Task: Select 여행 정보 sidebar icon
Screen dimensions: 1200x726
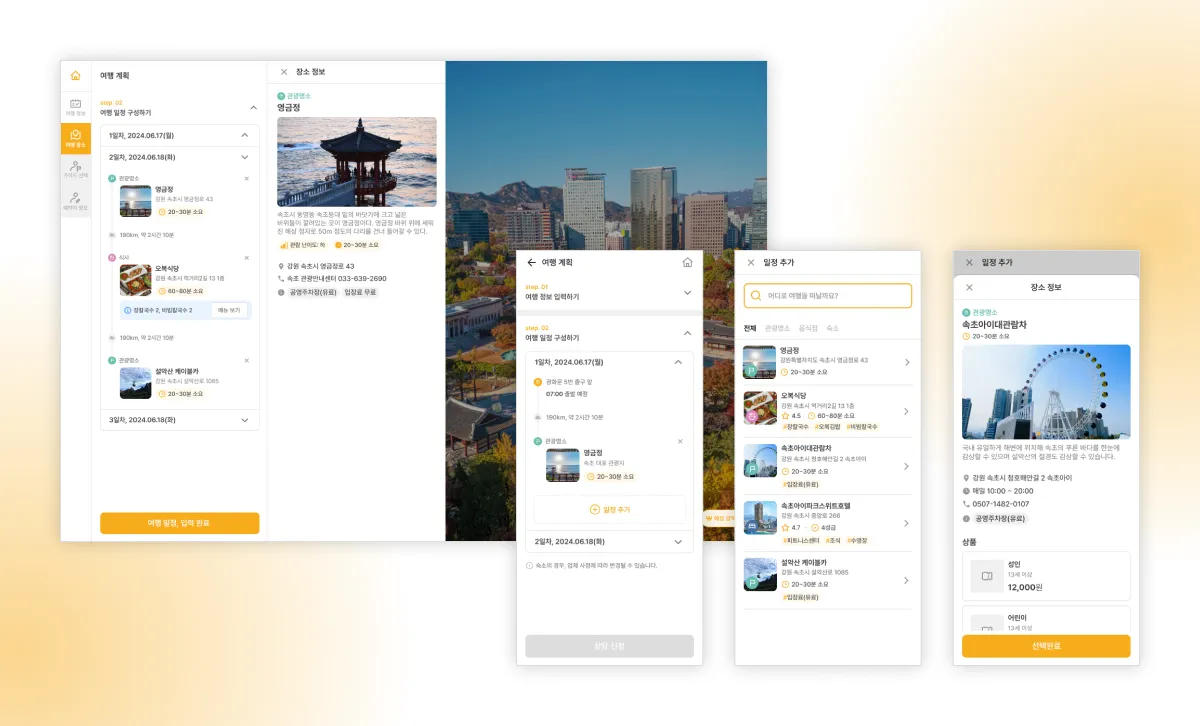Action: [x=75, y=107]
